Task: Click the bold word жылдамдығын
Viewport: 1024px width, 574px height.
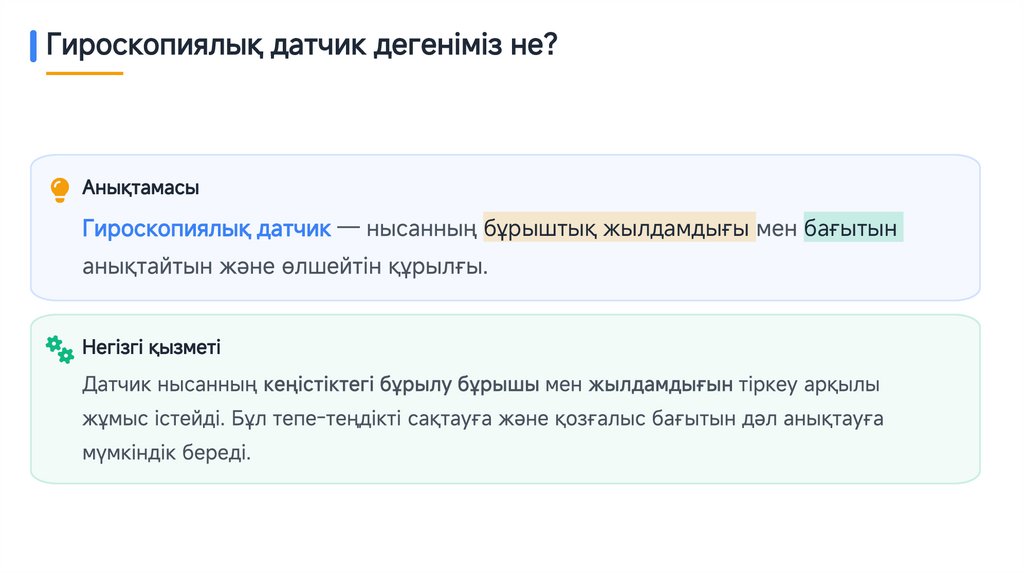Action: click(661, 384)
